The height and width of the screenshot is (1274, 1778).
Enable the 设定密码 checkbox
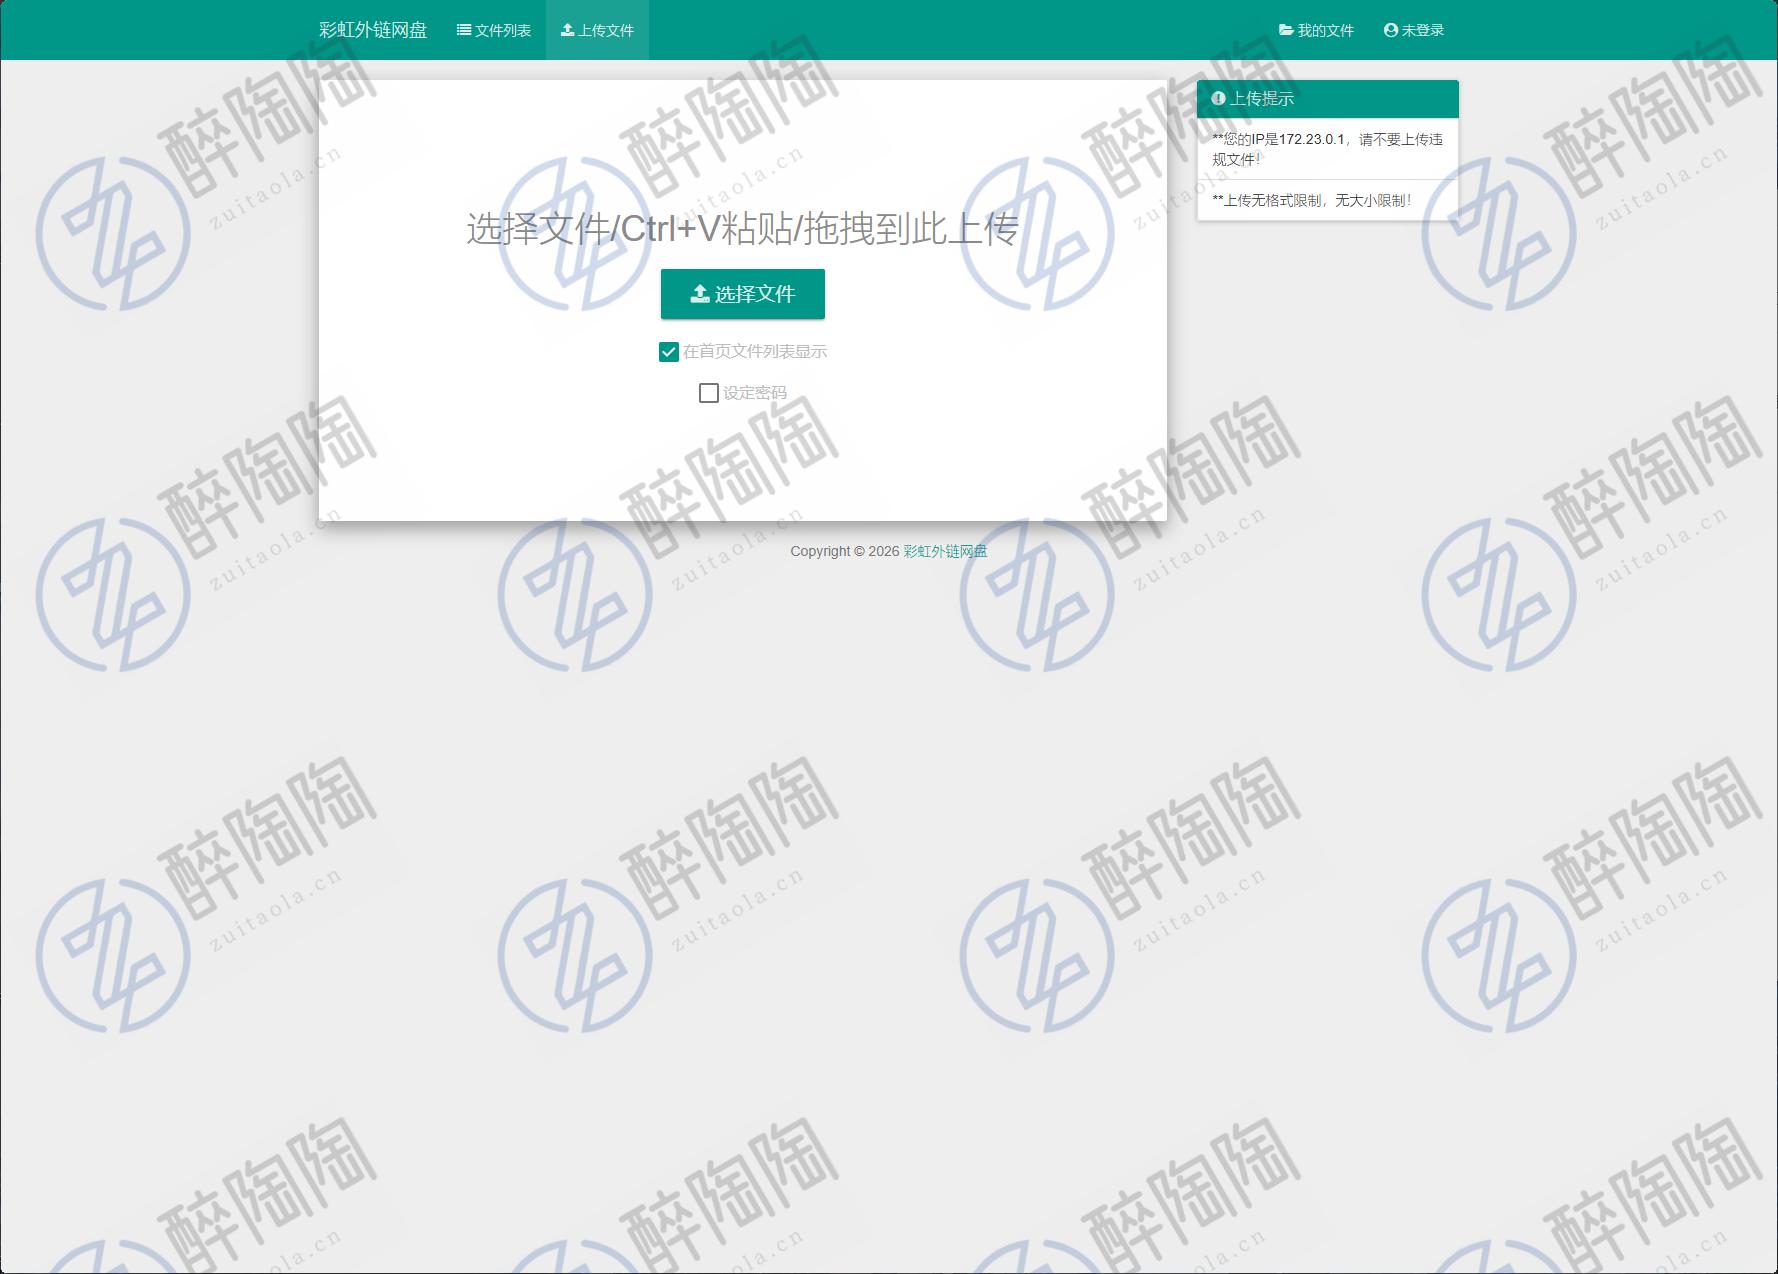pos(709,393)
